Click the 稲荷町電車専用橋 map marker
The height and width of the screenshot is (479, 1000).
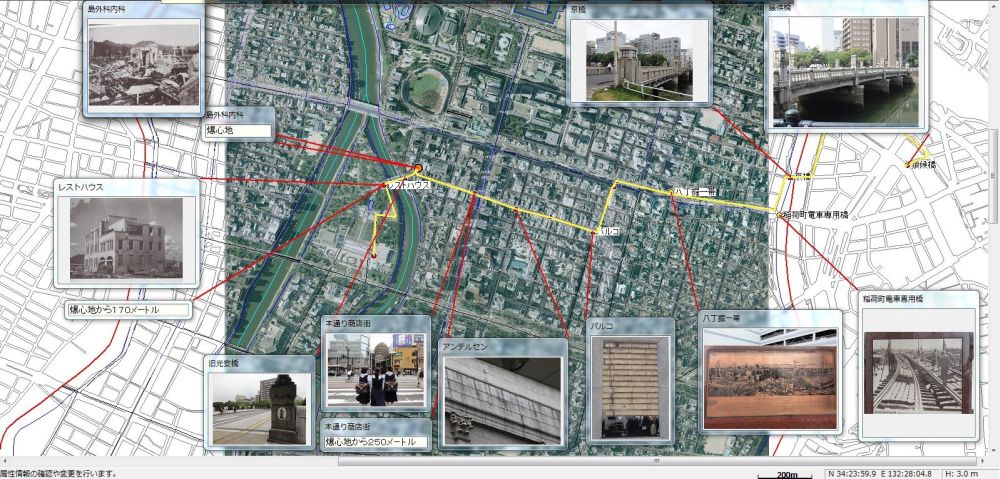pos(779,215)
